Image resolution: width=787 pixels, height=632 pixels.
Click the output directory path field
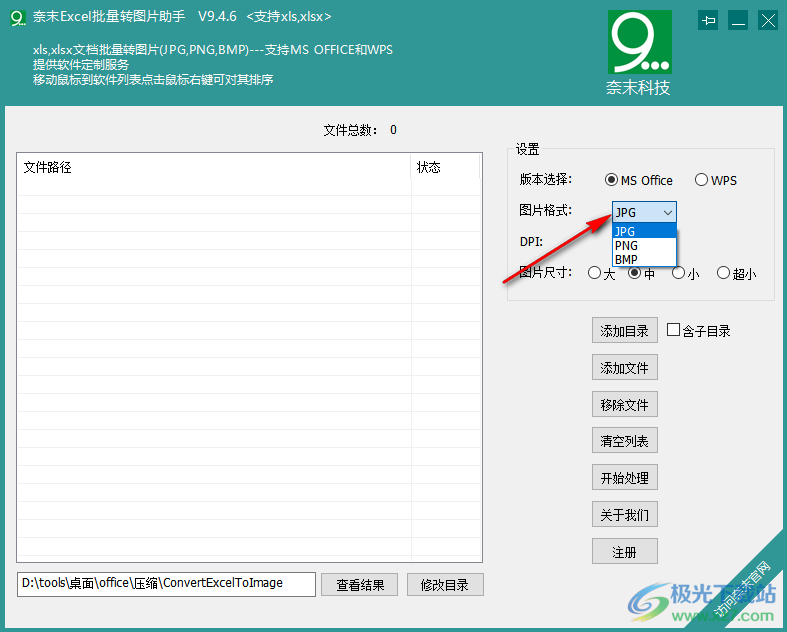pos(166,584)
